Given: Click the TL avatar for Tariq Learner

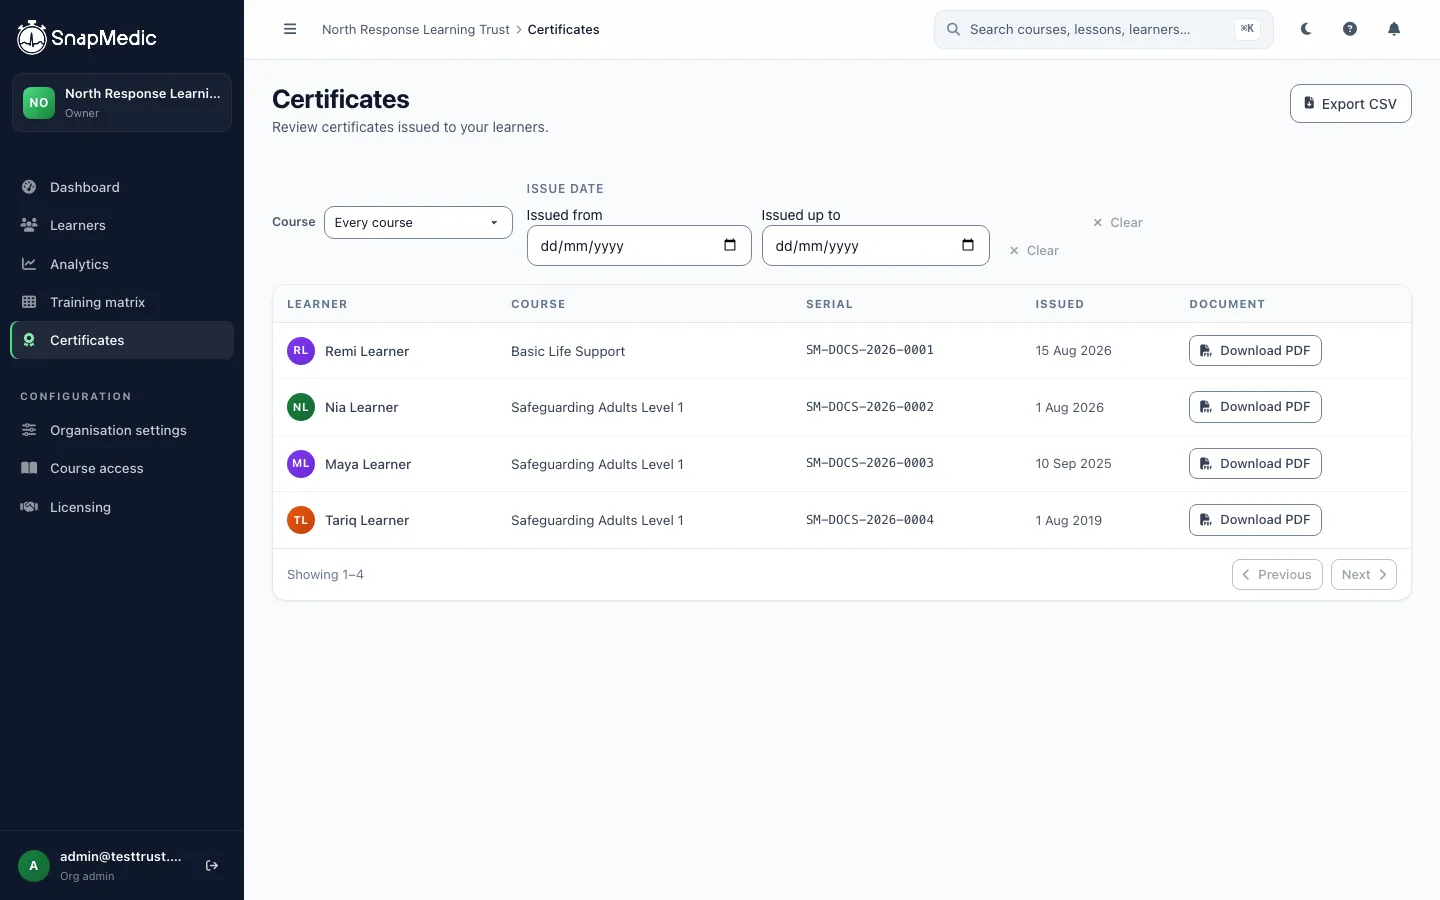Looking at the screenshot, I should coord(301,520).
